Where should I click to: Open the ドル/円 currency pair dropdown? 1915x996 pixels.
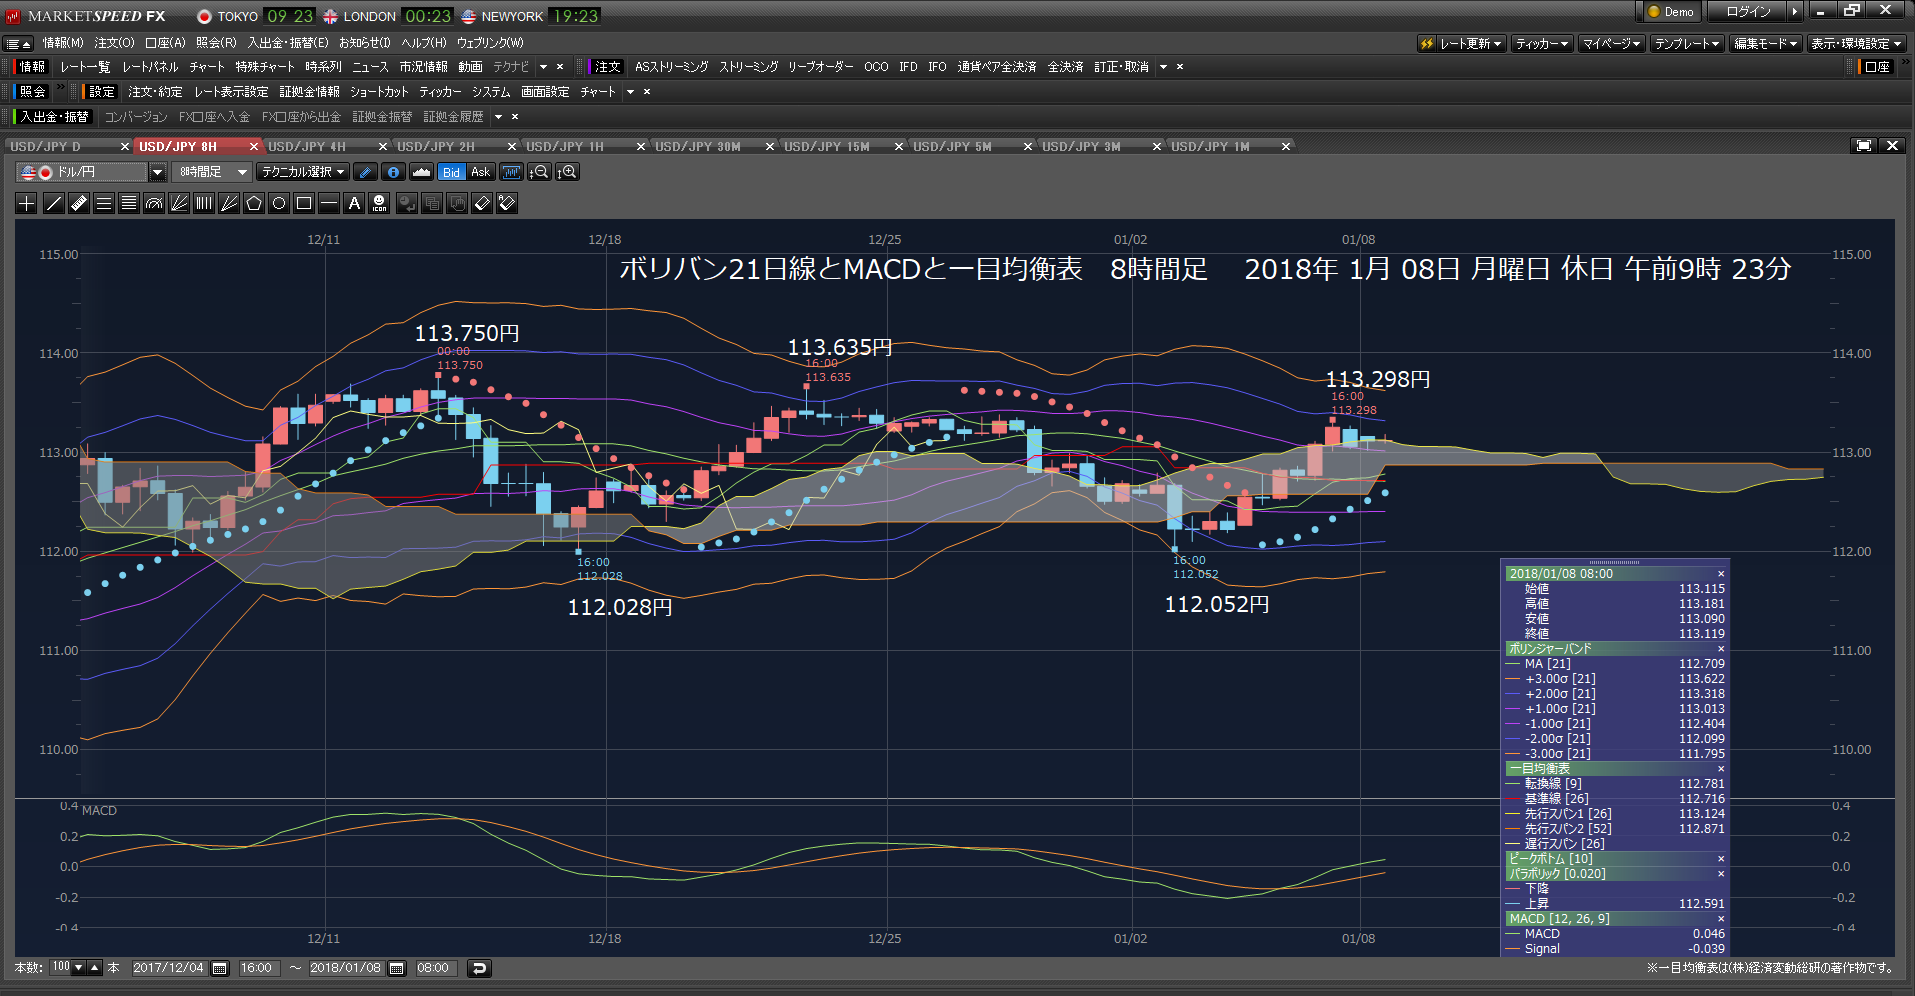pyautogui.click(x=157, y=172)
